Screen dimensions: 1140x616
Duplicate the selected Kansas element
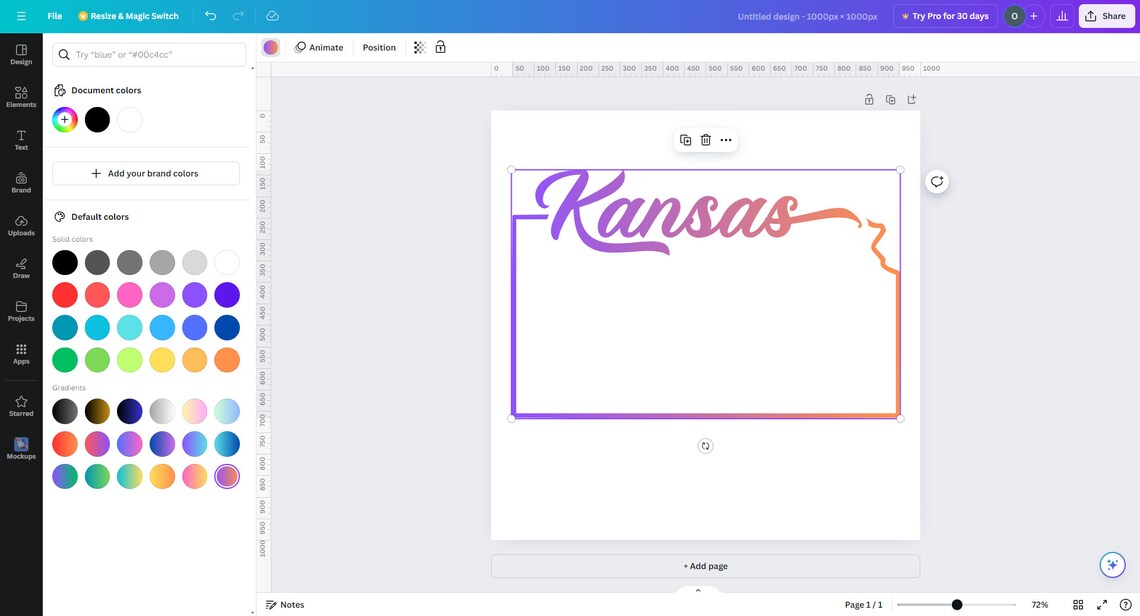(x=684, y=139)
